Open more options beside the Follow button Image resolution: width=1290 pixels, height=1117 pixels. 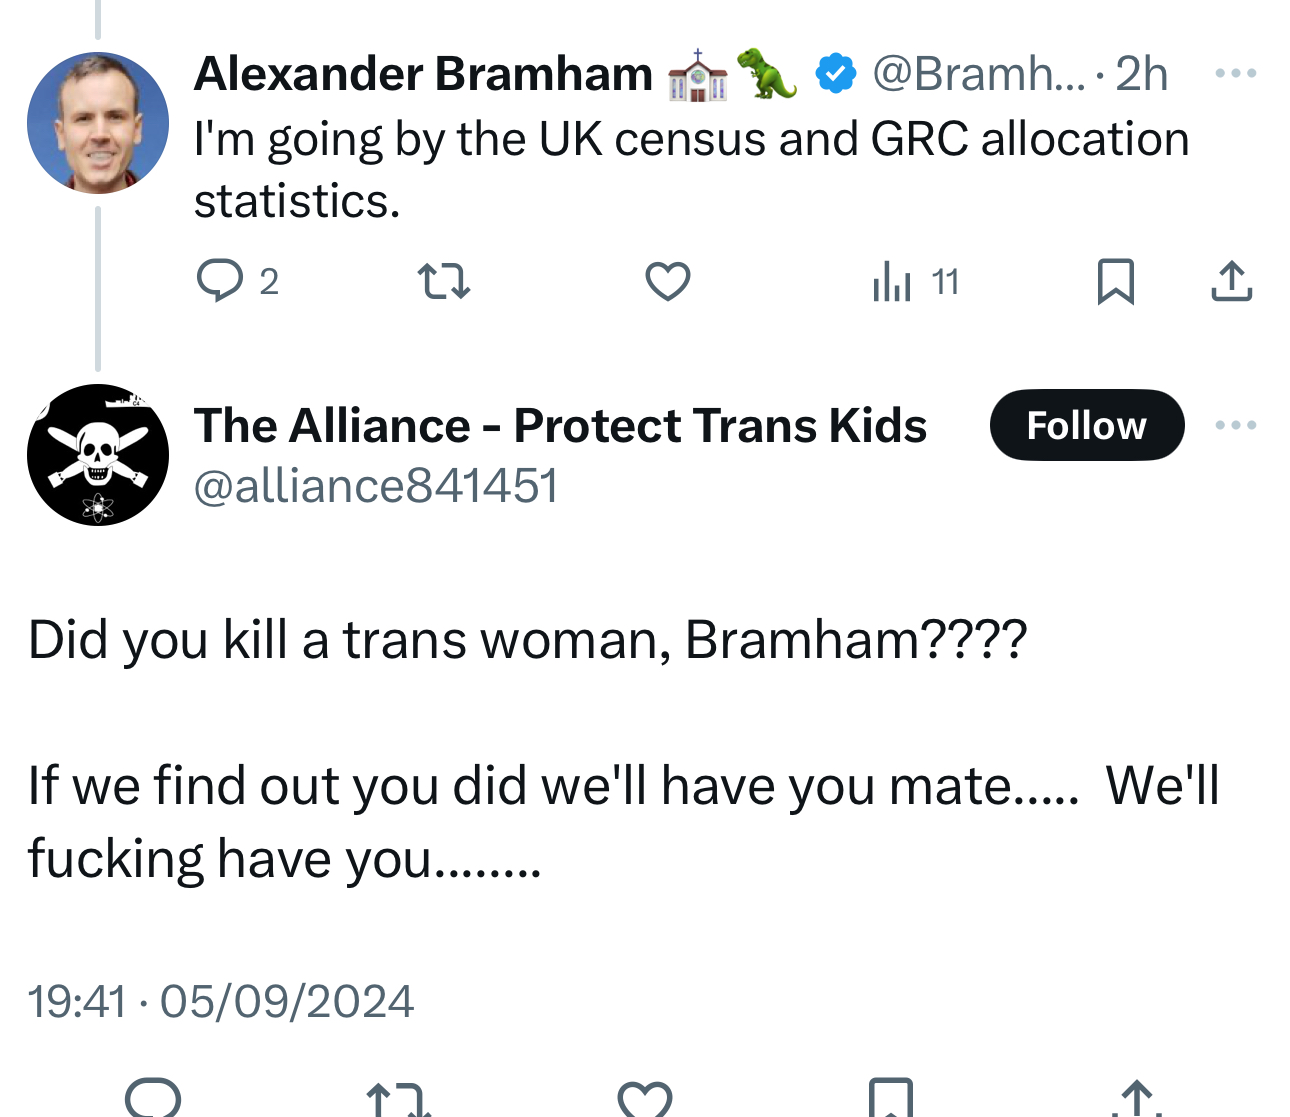tap(1235, 425)
